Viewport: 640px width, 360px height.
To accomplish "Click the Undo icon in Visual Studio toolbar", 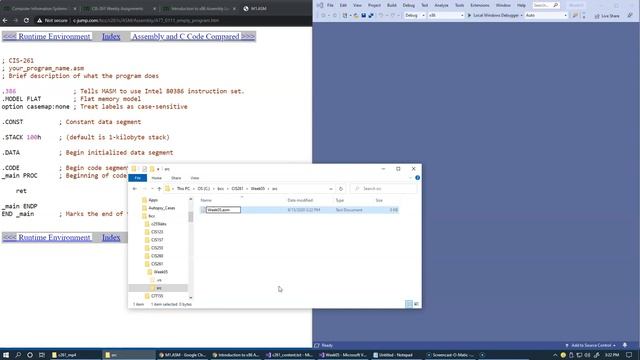I will 381,16.
